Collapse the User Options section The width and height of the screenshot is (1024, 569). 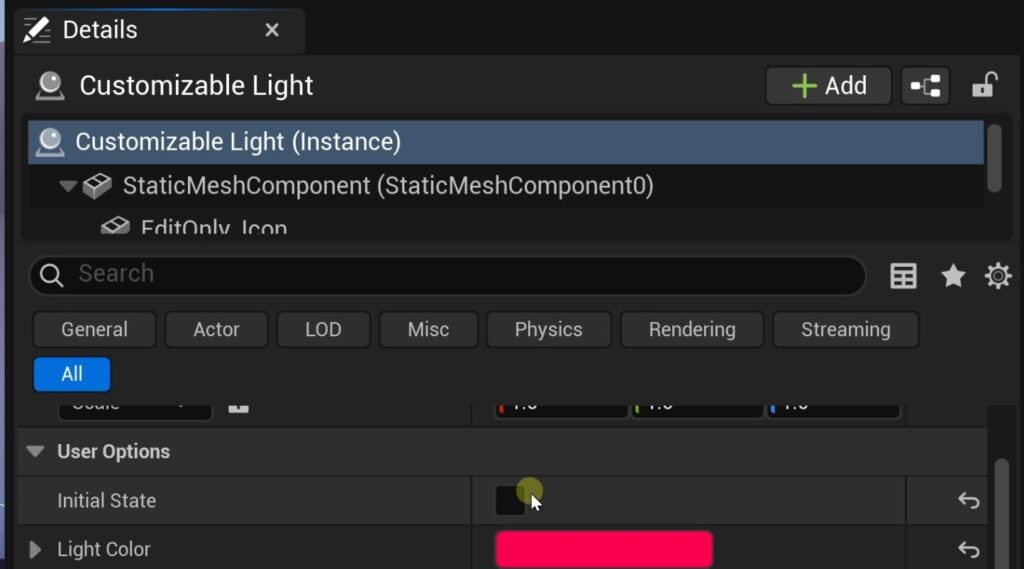[x=36, y=452]
